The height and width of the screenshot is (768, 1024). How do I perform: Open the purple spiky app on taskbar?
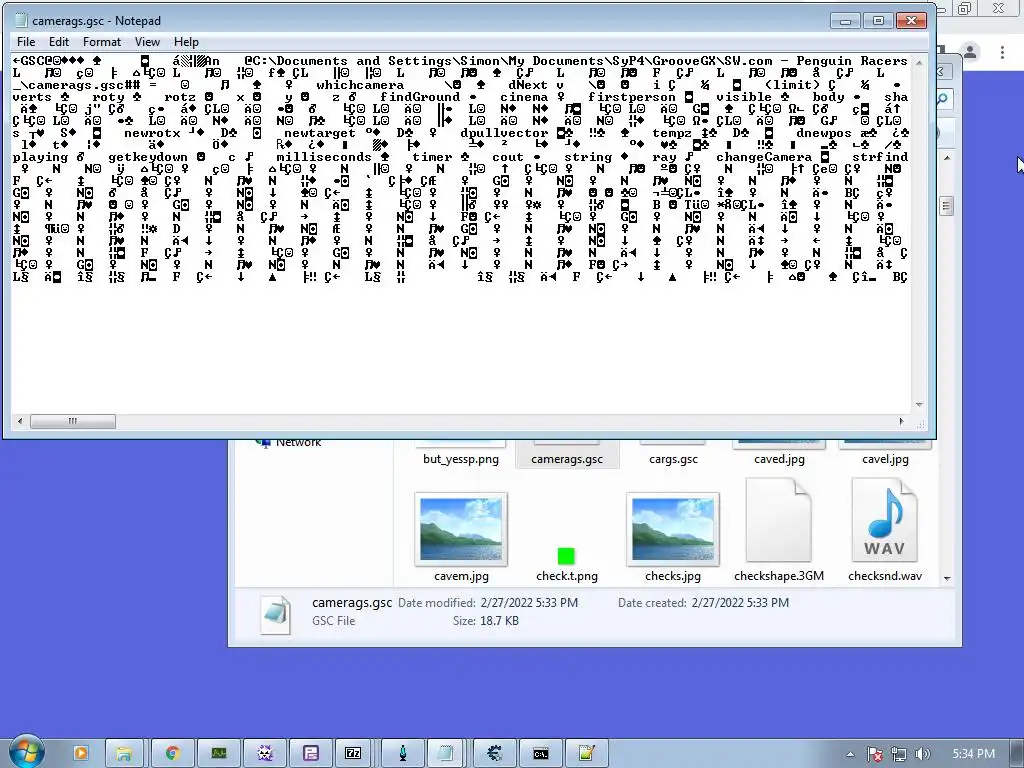264,753
